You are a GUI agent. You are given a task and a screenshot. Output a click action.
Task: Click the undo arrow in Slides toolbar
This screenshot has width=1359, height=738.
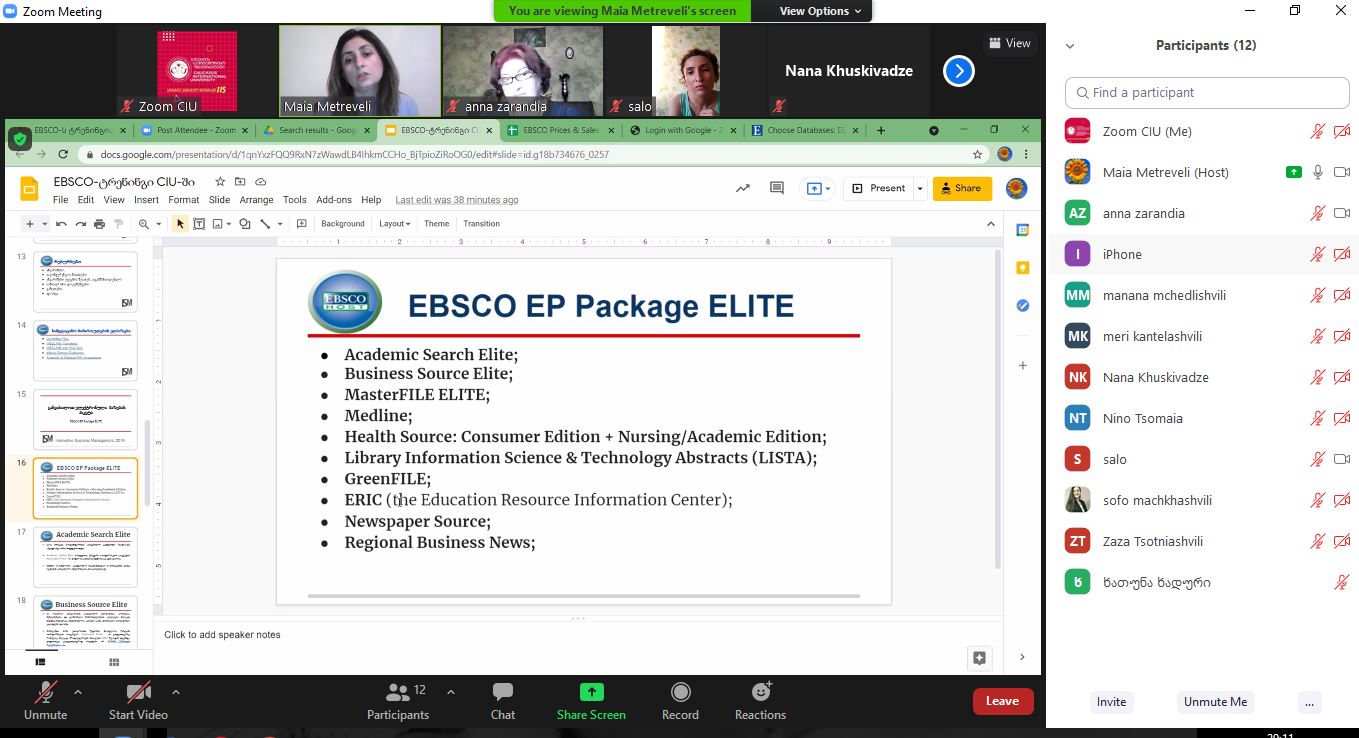coord(62,224)
